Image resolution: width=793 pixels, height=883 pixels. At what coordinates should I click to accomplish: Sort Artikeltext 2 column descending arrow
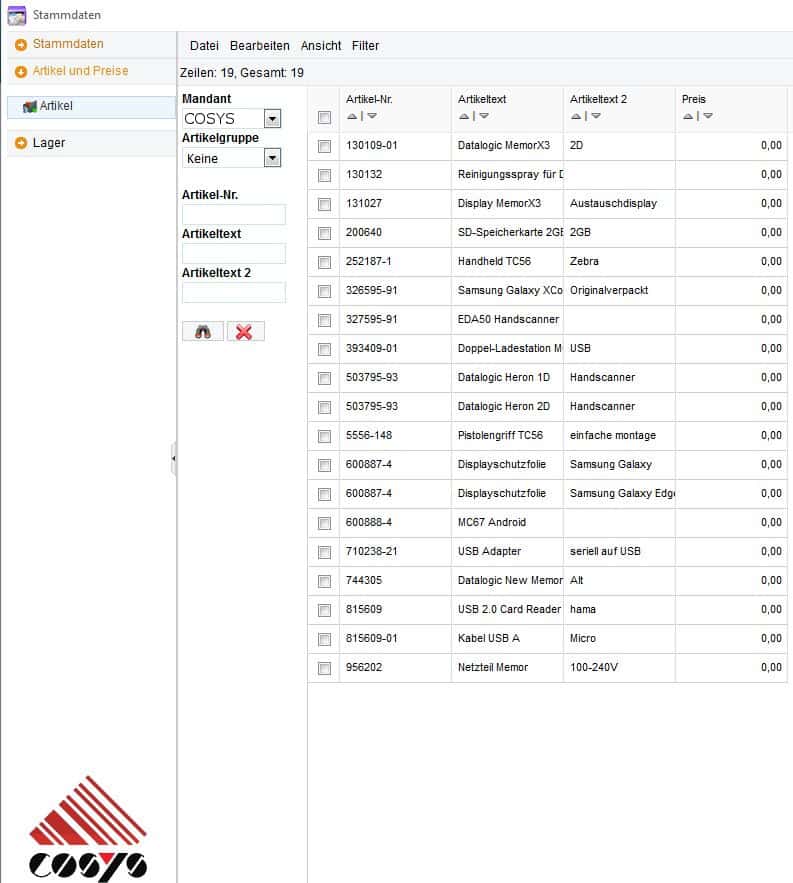[x=596, y=116]
